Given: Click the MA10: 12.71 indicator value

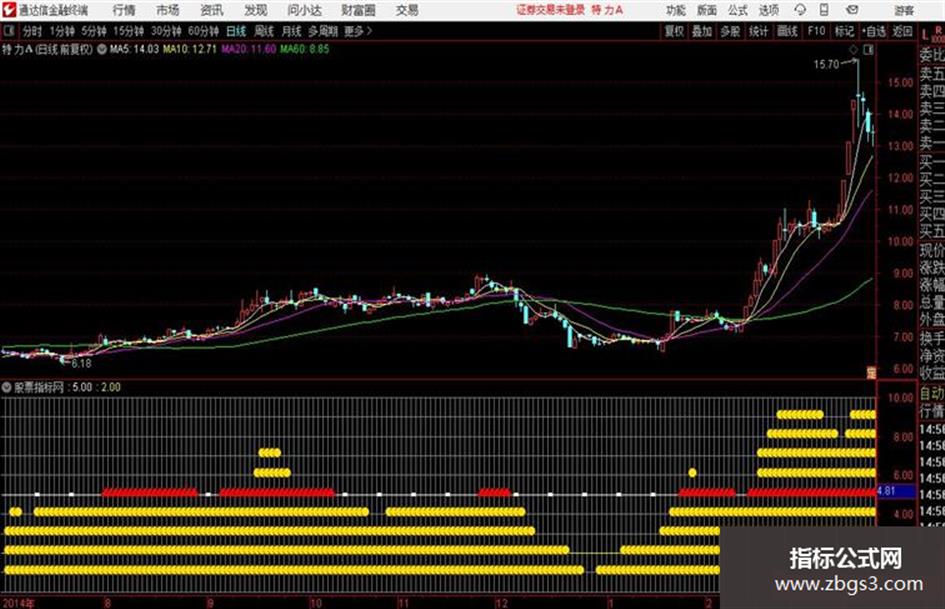Looking at the screenshot, I should pyautogui.click(x=190, y=49).
